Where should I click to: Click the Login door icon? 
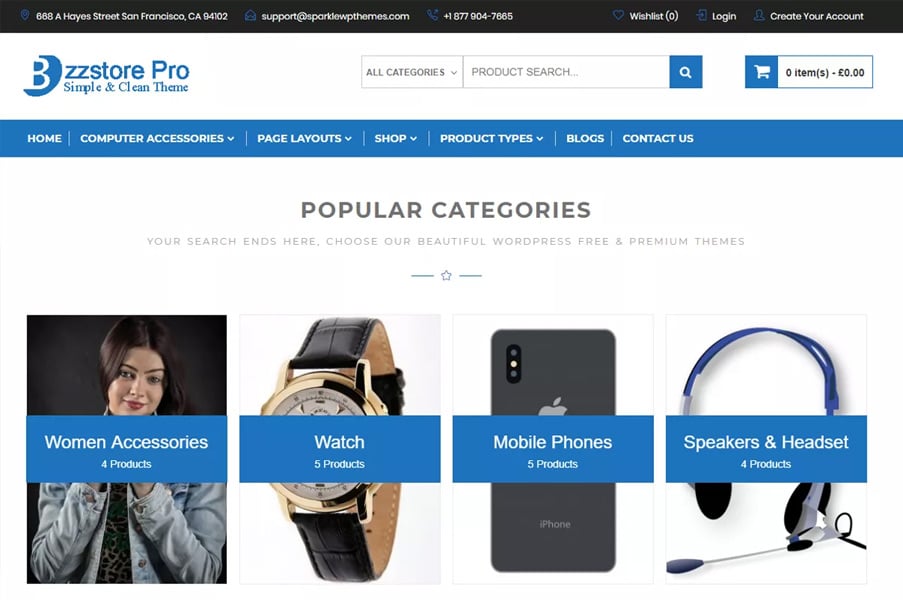click(701, 16)
